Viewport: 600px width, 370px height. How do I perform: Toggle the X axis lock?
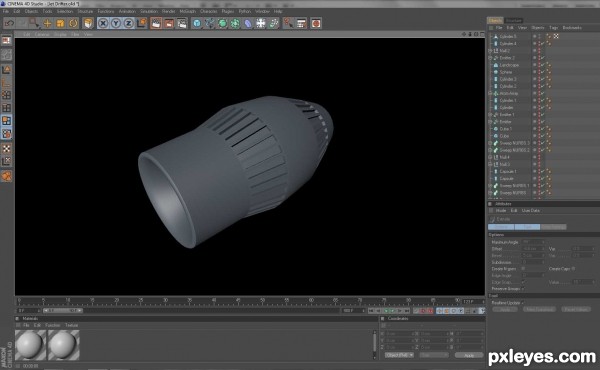[103, 23]
